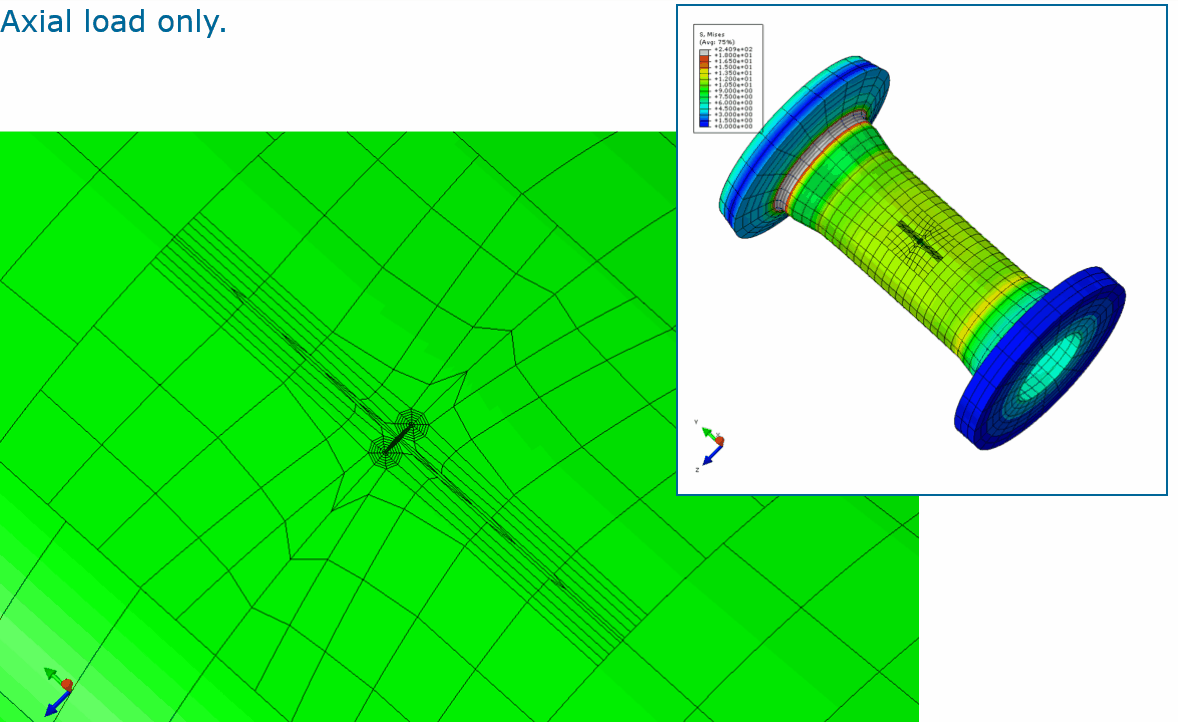
Task: Click the refined mesh patch on inset pipe
Action: (920, 240)
